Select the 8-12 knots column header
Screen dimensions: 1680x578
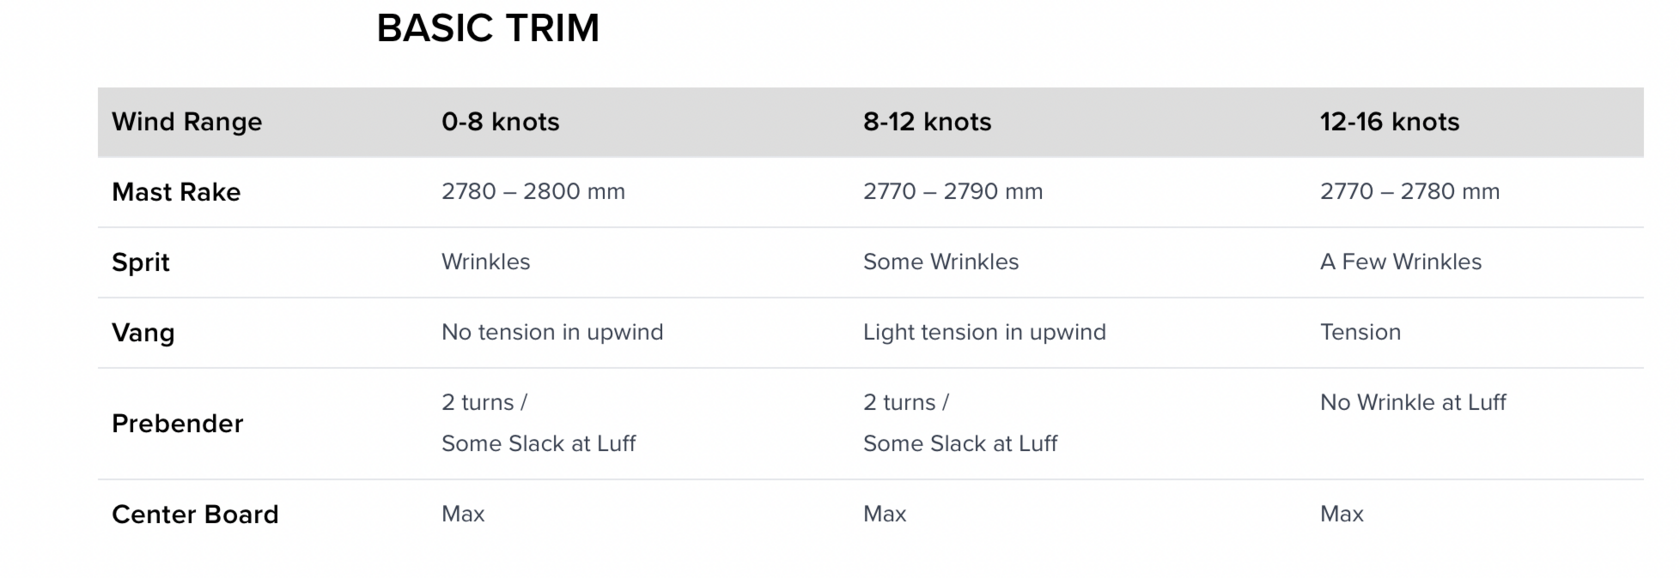tap(927, 122)
